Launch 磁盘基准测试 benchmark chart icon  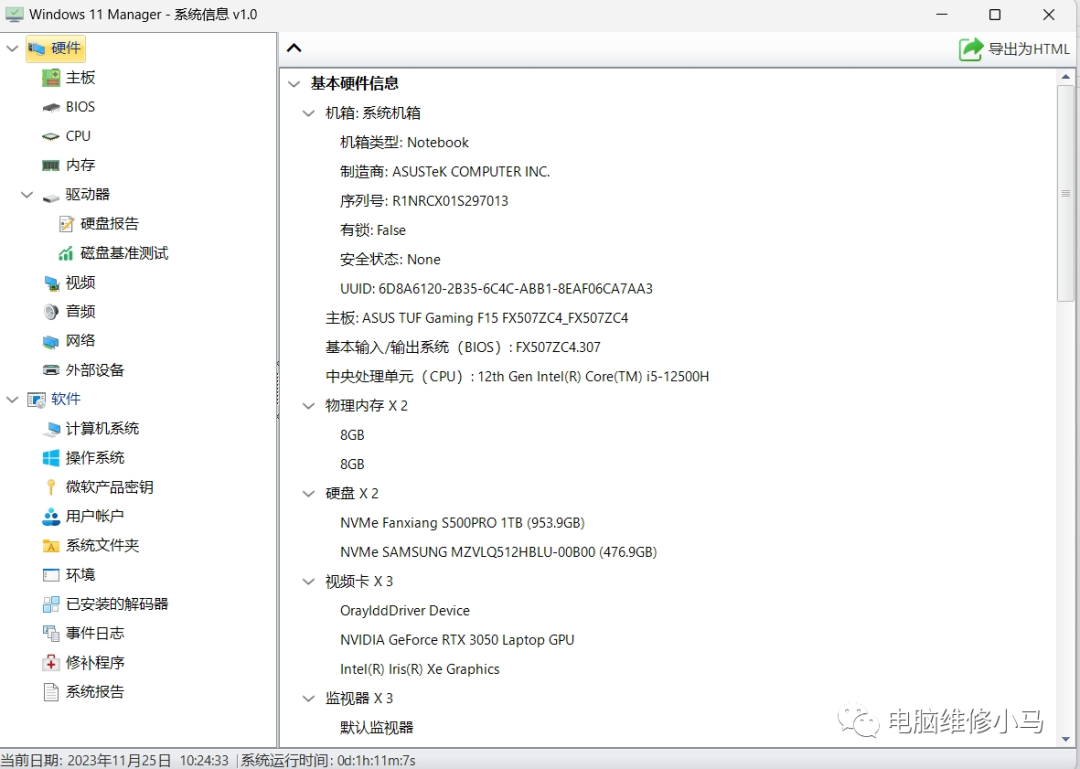tap(66, 254)
